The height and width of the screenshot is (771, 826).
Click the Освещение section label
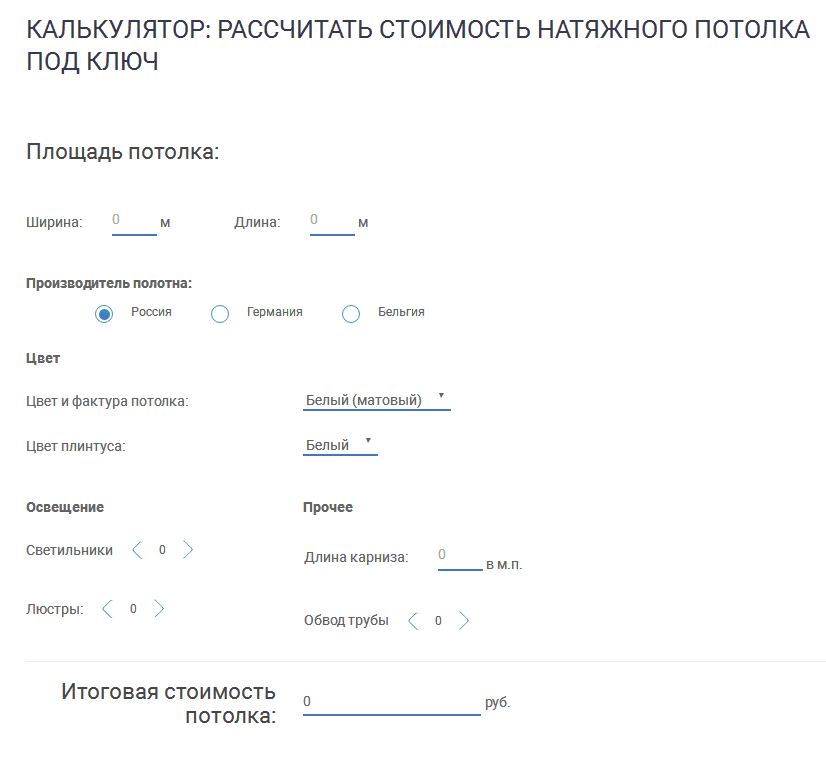(x=64, y=507)
